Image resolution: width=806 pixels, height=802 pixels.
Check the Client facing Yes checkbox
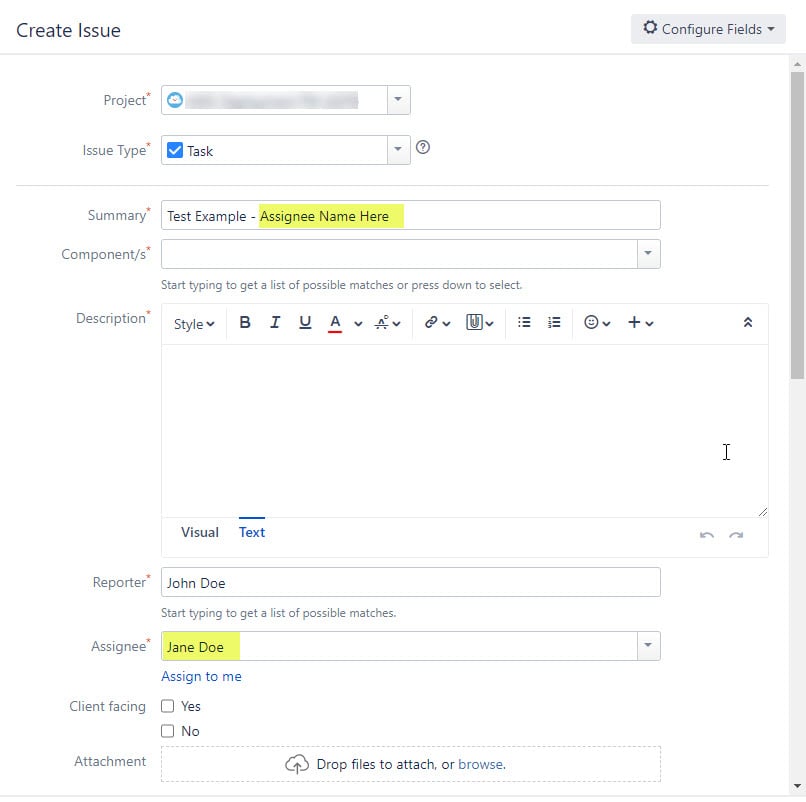pos(168,706)
